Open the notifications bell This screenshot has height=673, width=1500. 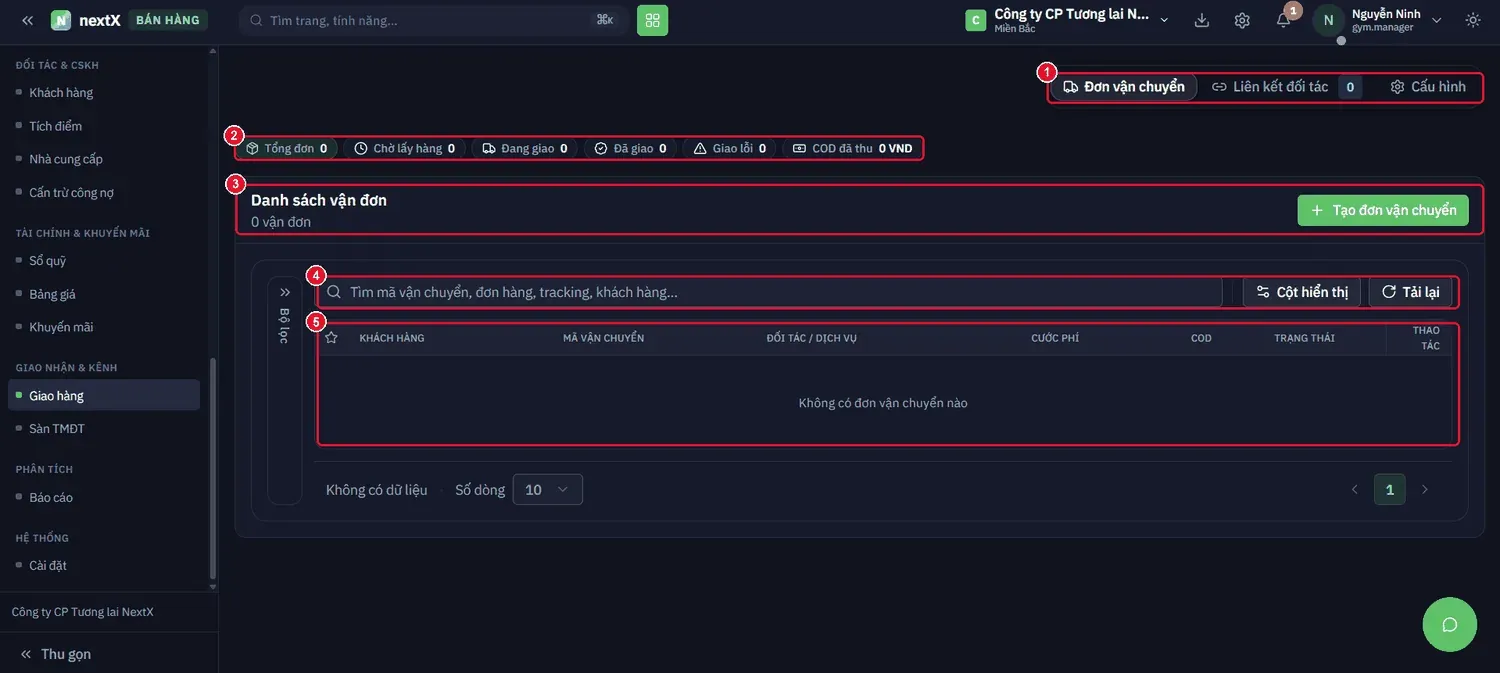(1283, 20)
